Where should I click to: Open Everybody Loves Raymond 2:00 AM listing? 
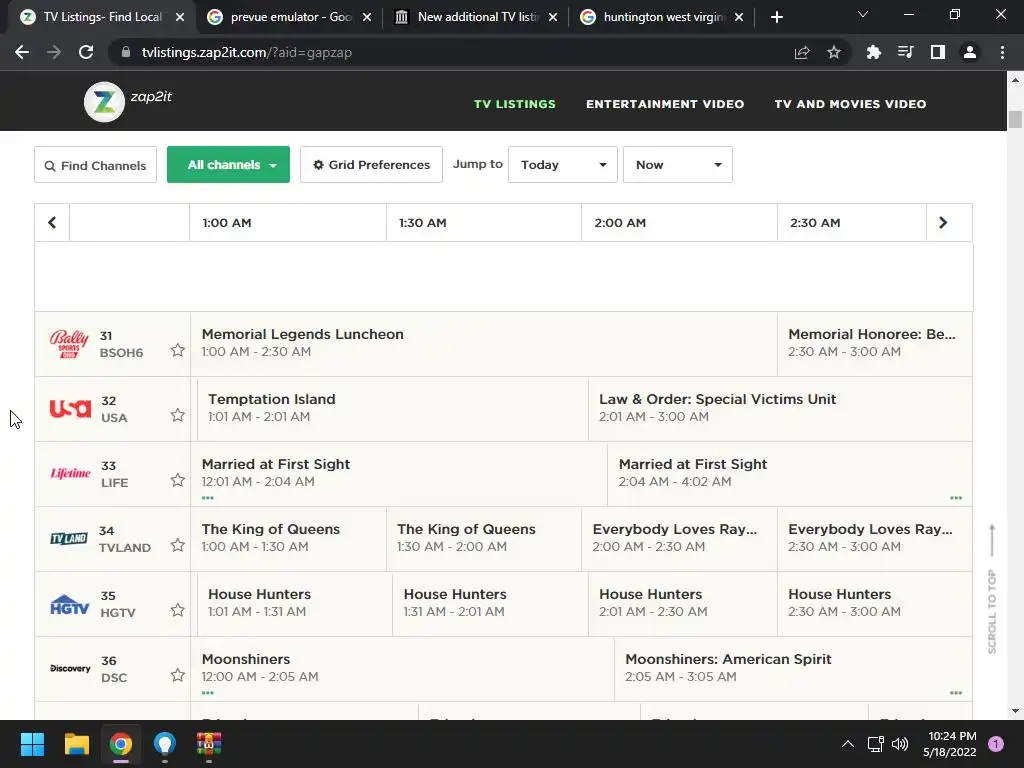click(x=679, y=539)
